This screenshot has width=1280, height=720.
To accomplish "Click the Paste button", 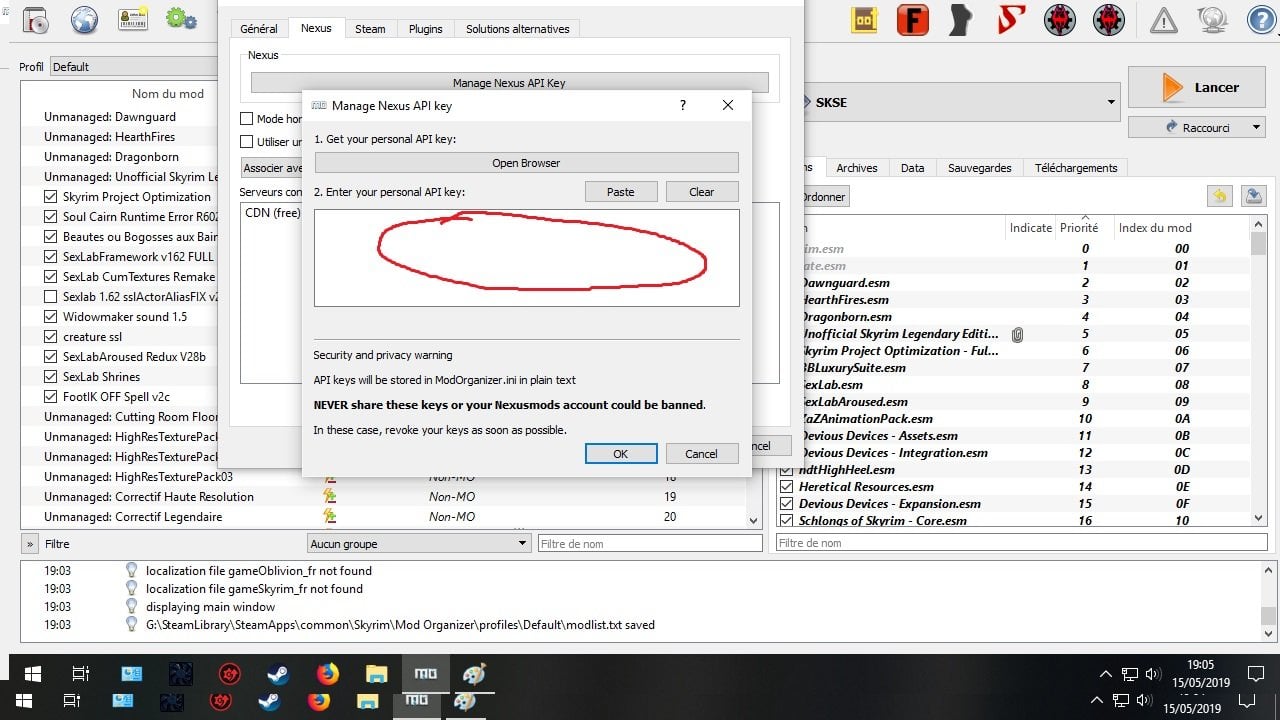I will (x=621, y=192).
